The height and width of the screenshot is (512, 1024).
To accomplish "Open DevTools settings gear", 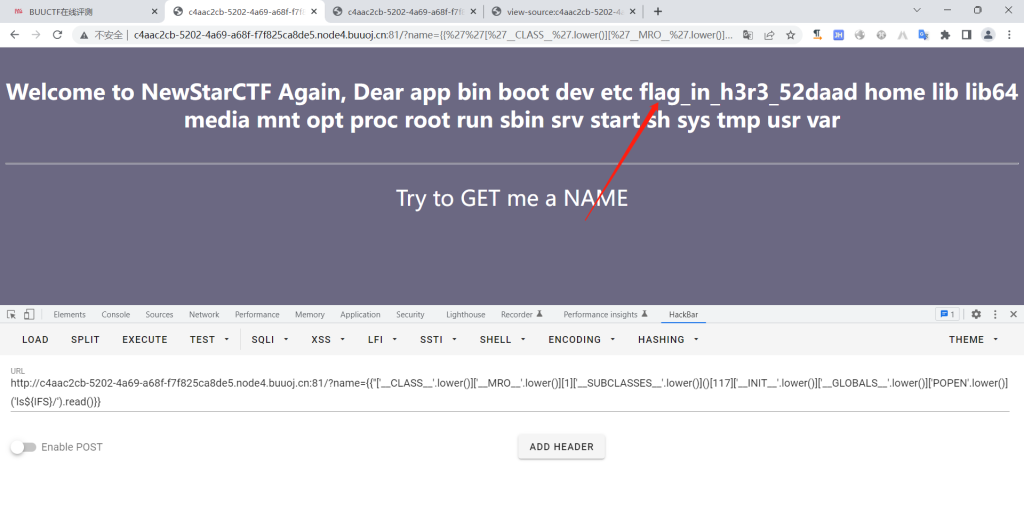I will (x=976, y=314).
